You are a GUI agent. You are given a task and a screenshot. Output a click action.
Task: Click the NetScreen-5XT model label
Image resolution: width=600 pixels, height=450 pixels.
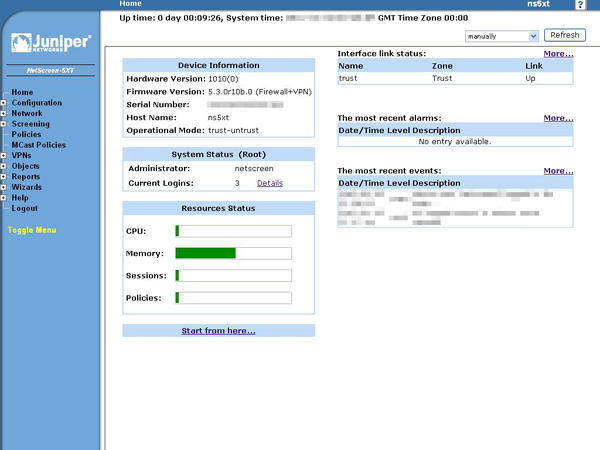50,70
